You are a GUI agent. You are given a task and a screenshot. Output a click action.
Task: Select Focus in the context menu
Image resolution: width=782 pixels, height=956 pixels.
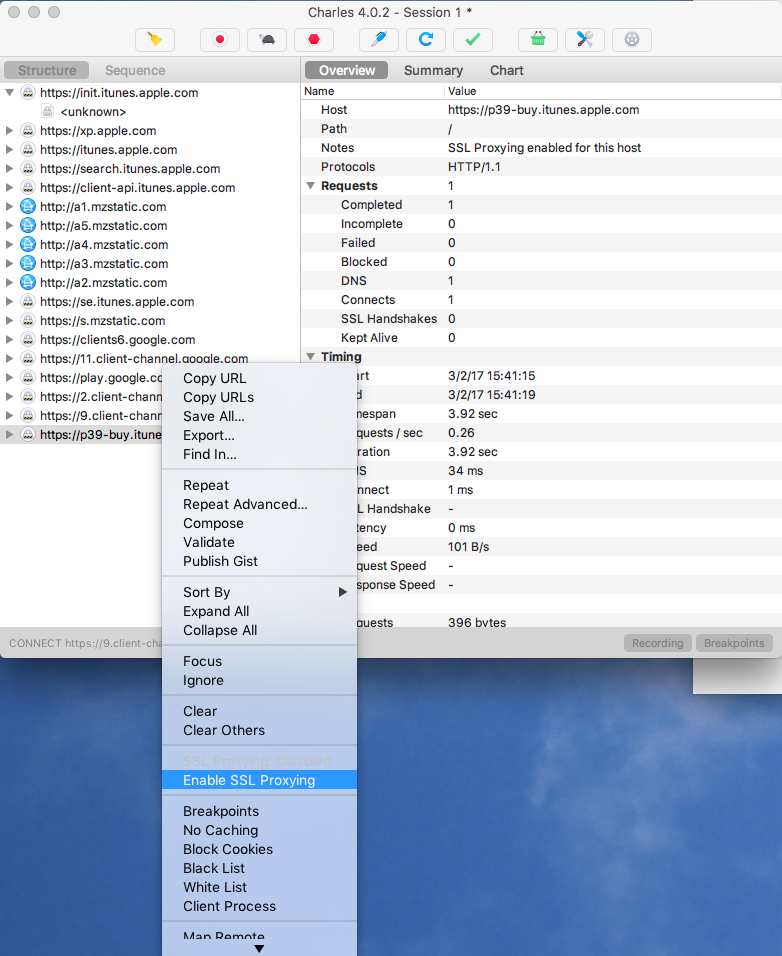259,661
